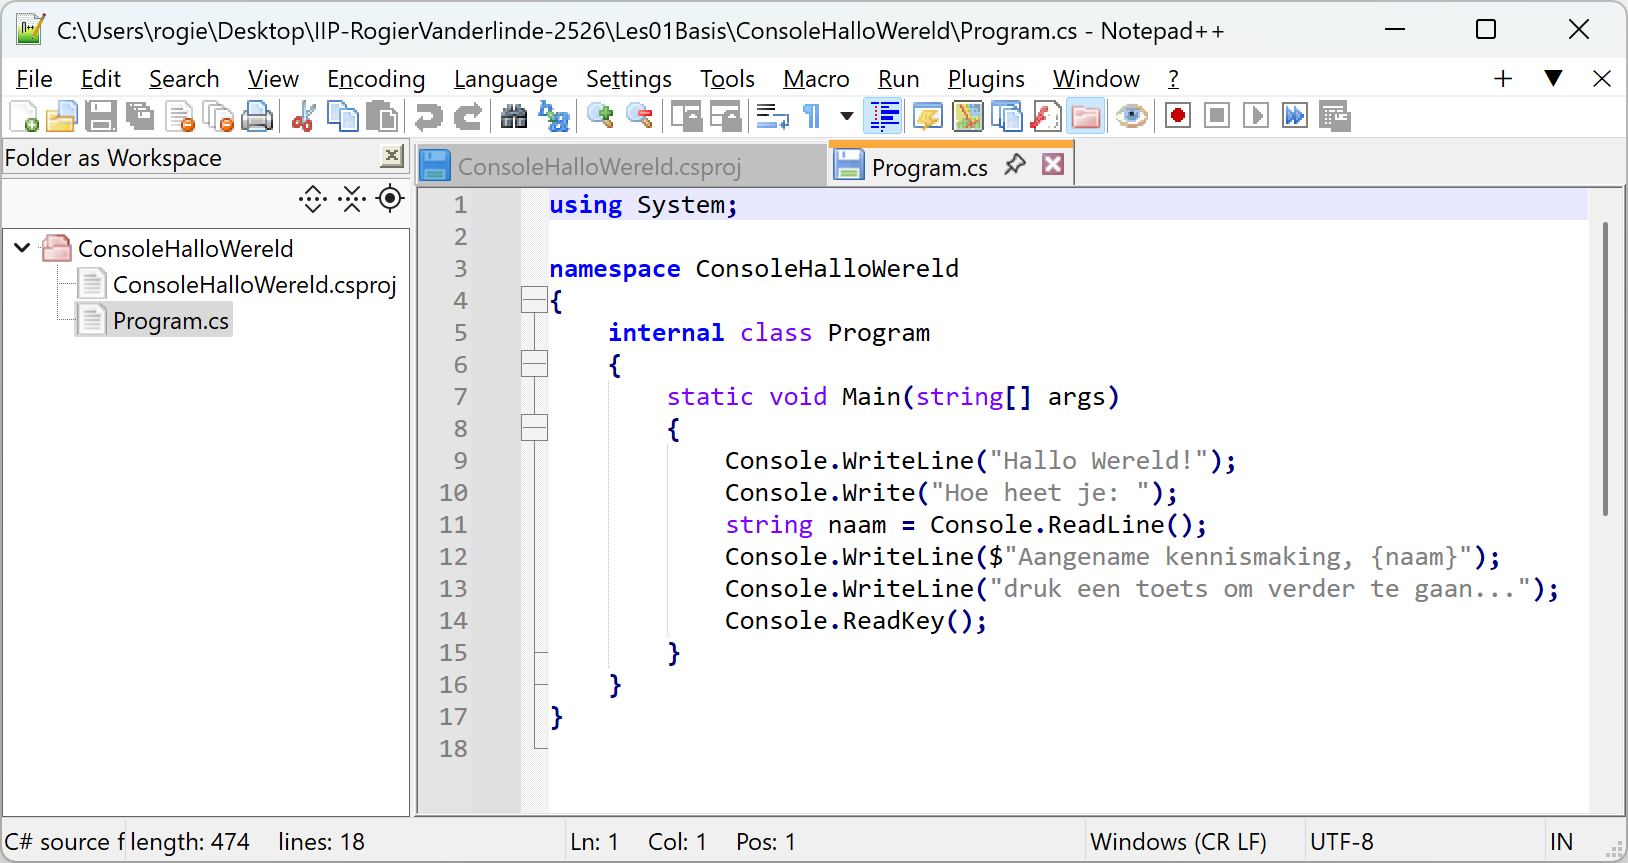Toggle synchronized horizontal scrolling
This screenshot has width=1628, height=863.
tap(725, 117)
